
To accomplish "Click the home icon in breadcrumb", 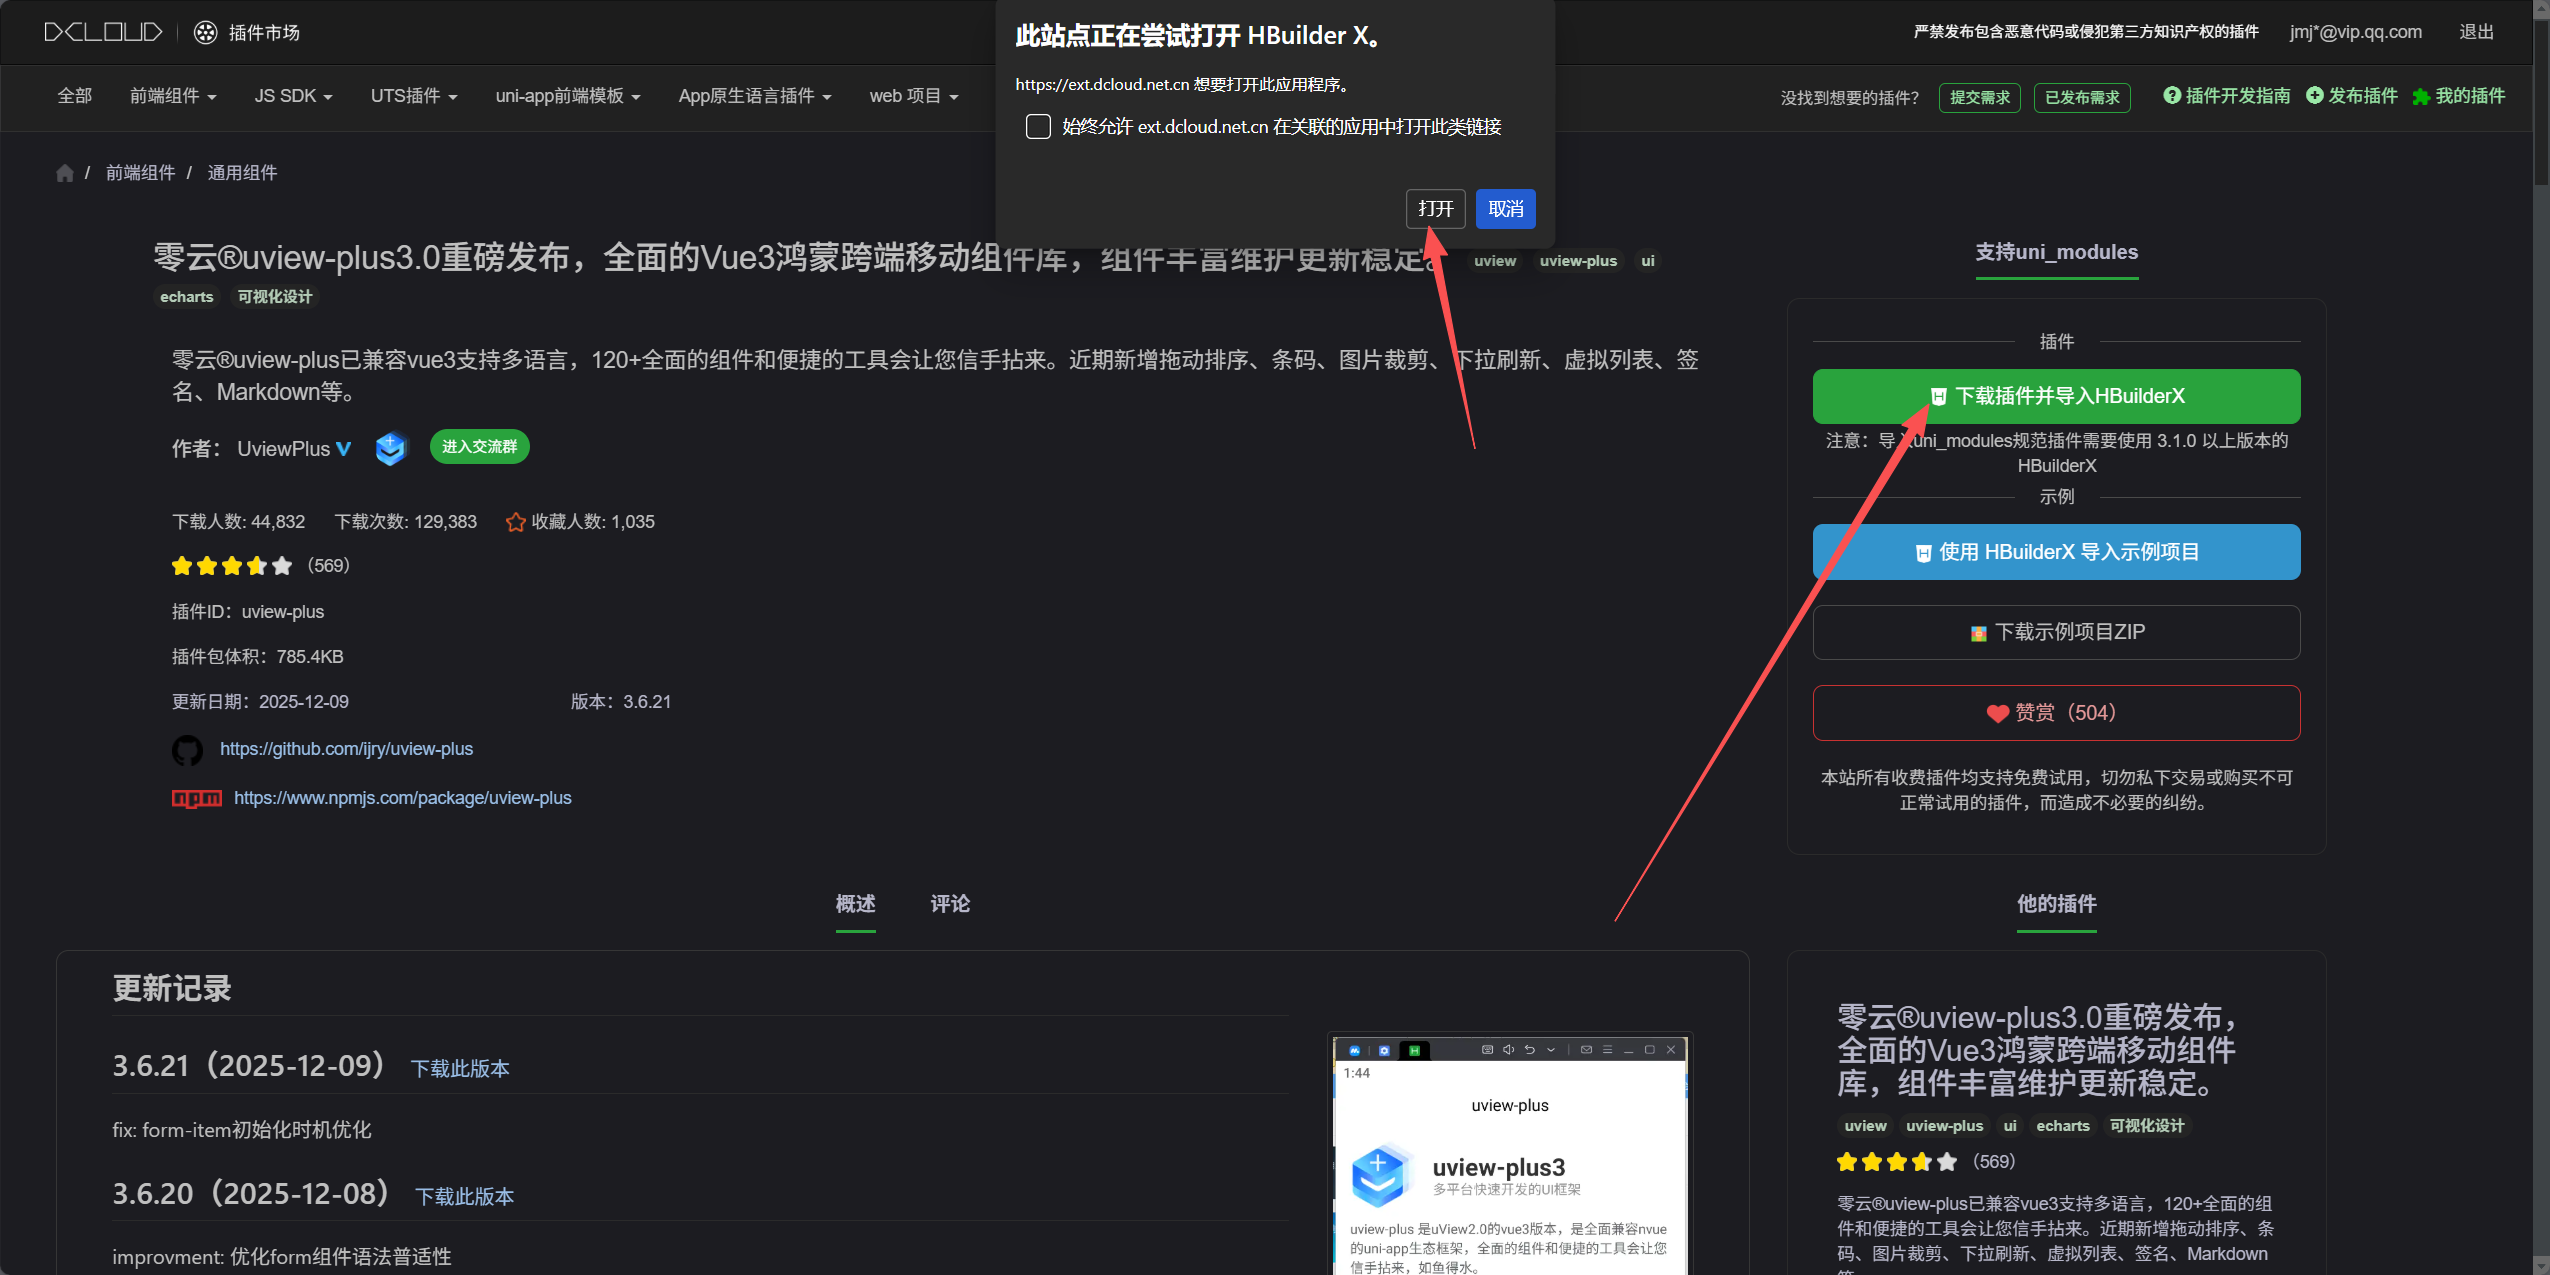I will [x=65, y=173].
